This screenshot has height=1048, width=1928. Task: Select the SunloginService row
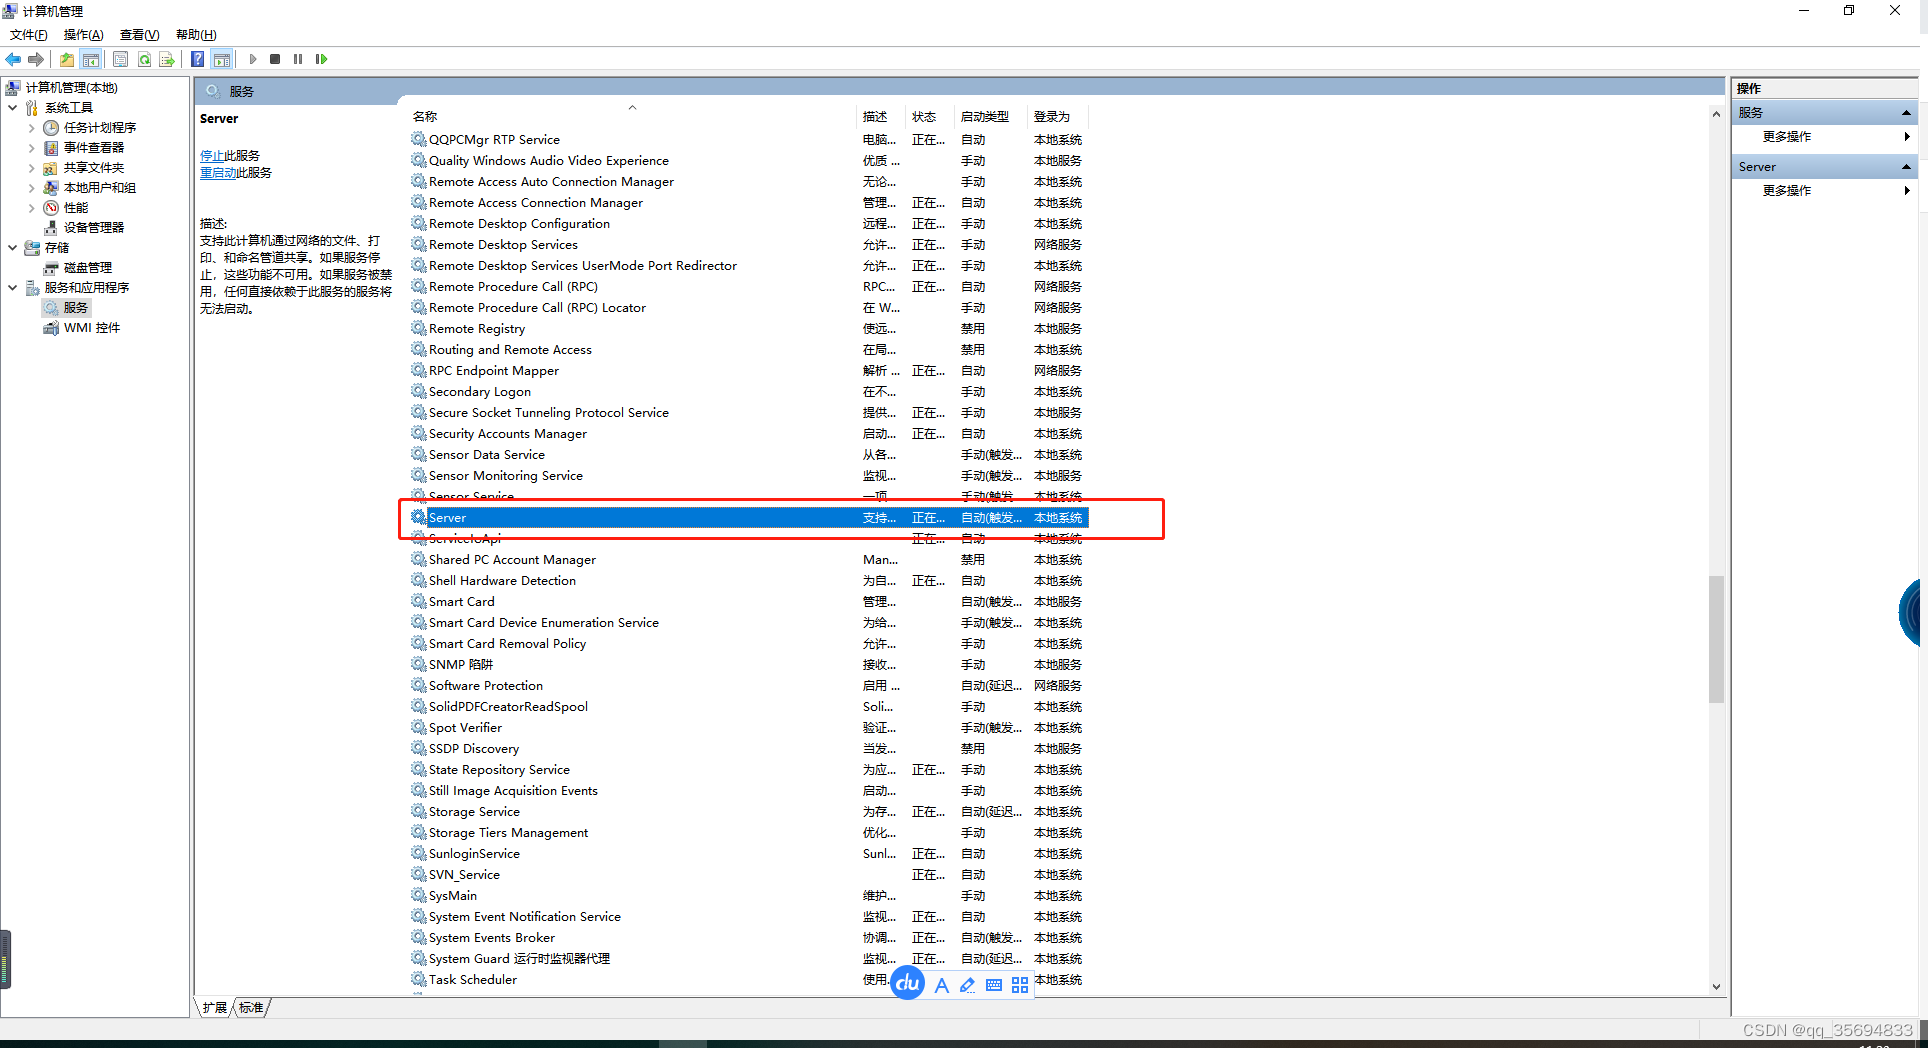click(748, 854)
